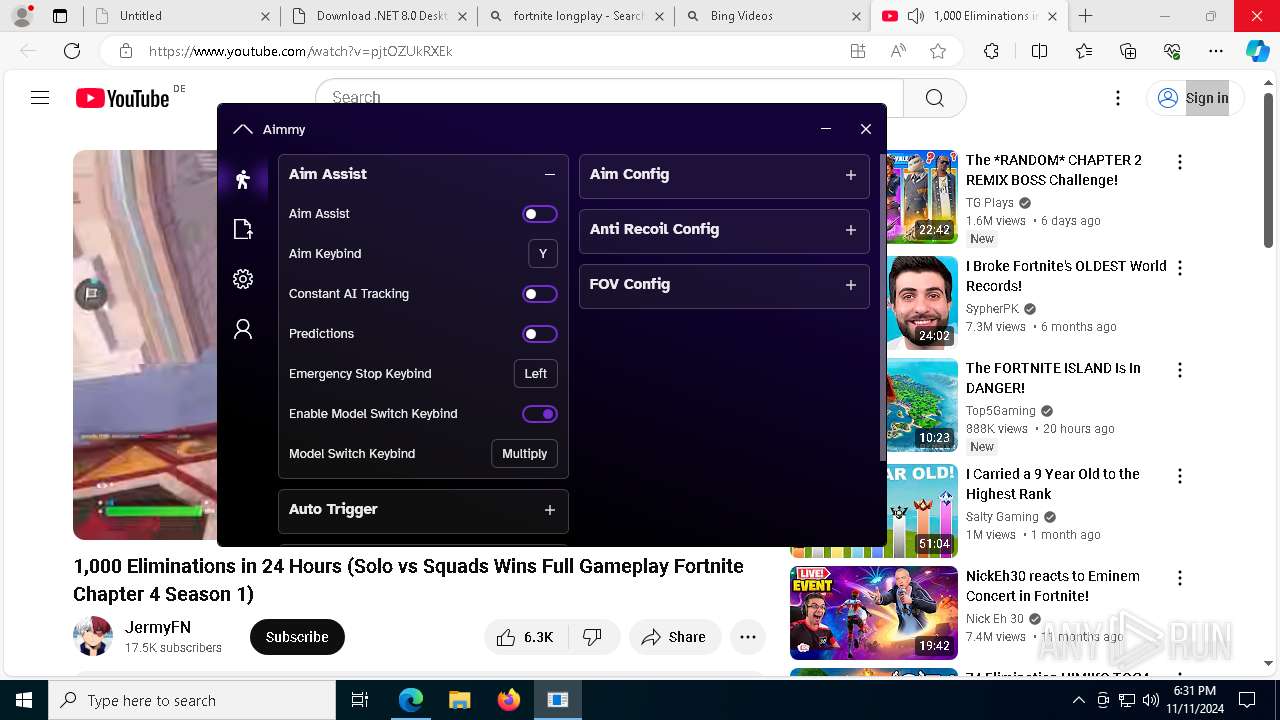Viewport: 1280px width, 720px height.
Task: Subscribe to JermyFN channel
Action: click(x=297, y=637)
